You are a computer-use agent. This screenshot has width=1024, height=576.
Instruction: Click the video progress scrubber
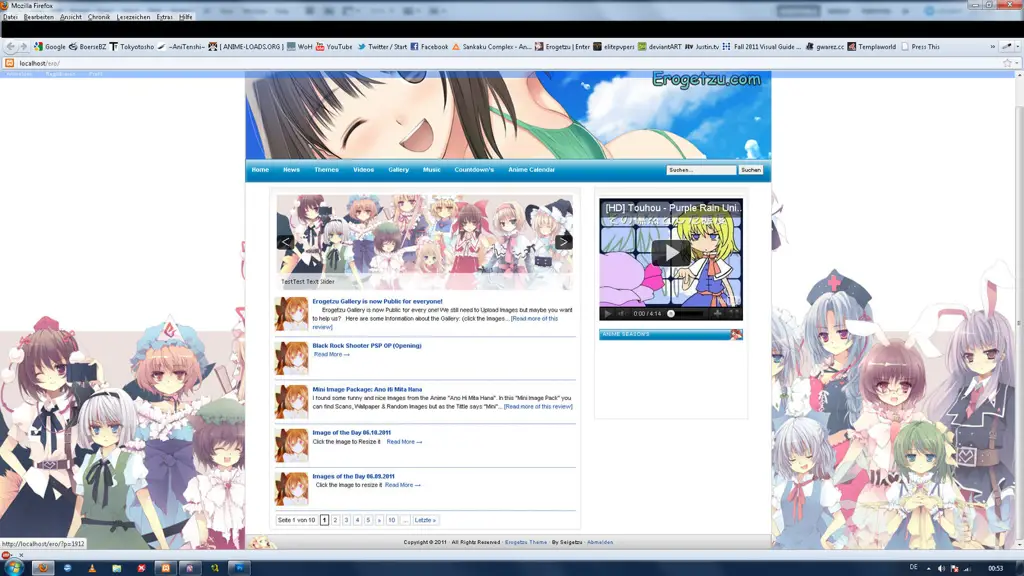coord(671,313)
